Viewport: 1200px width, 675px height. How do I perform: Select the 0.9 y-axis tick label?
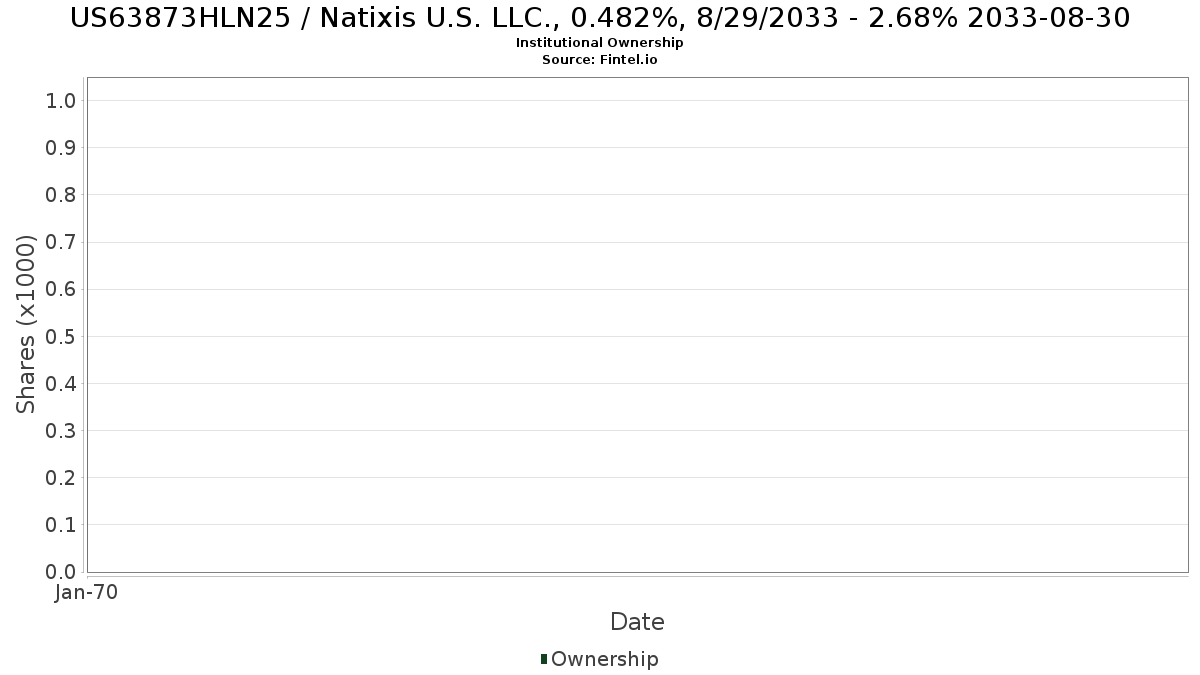pyautogui.click(x=61, y=147)
